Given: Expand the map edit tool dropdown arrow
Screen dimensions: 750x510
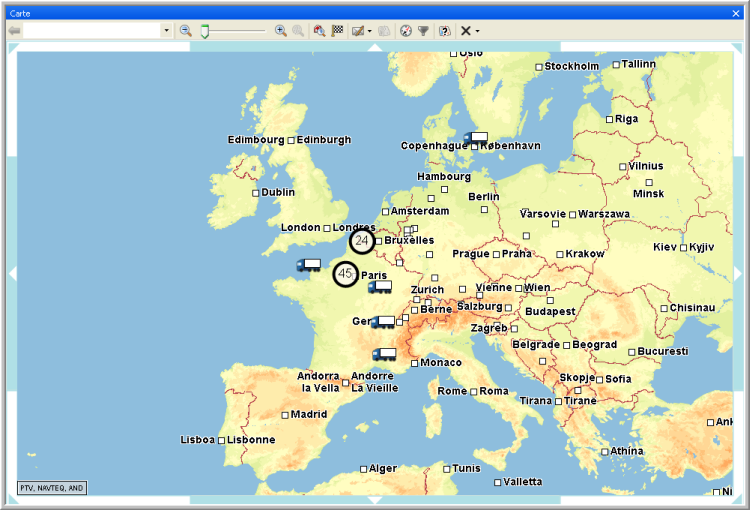Looking at the screenshot, I should coord(370,31).
